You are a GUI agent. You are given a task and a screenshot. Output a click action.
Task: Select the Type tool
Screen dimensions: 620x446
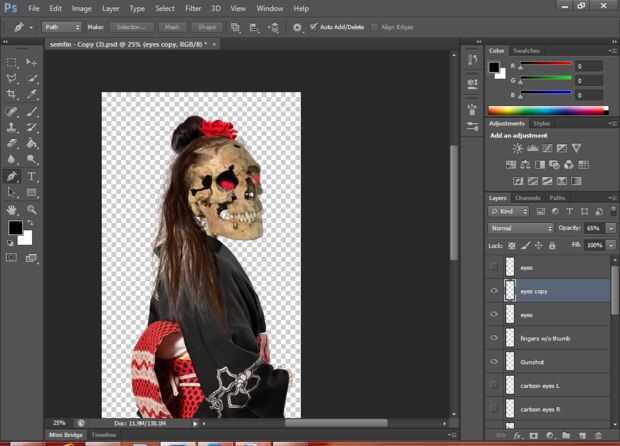(x=32, y=176)
